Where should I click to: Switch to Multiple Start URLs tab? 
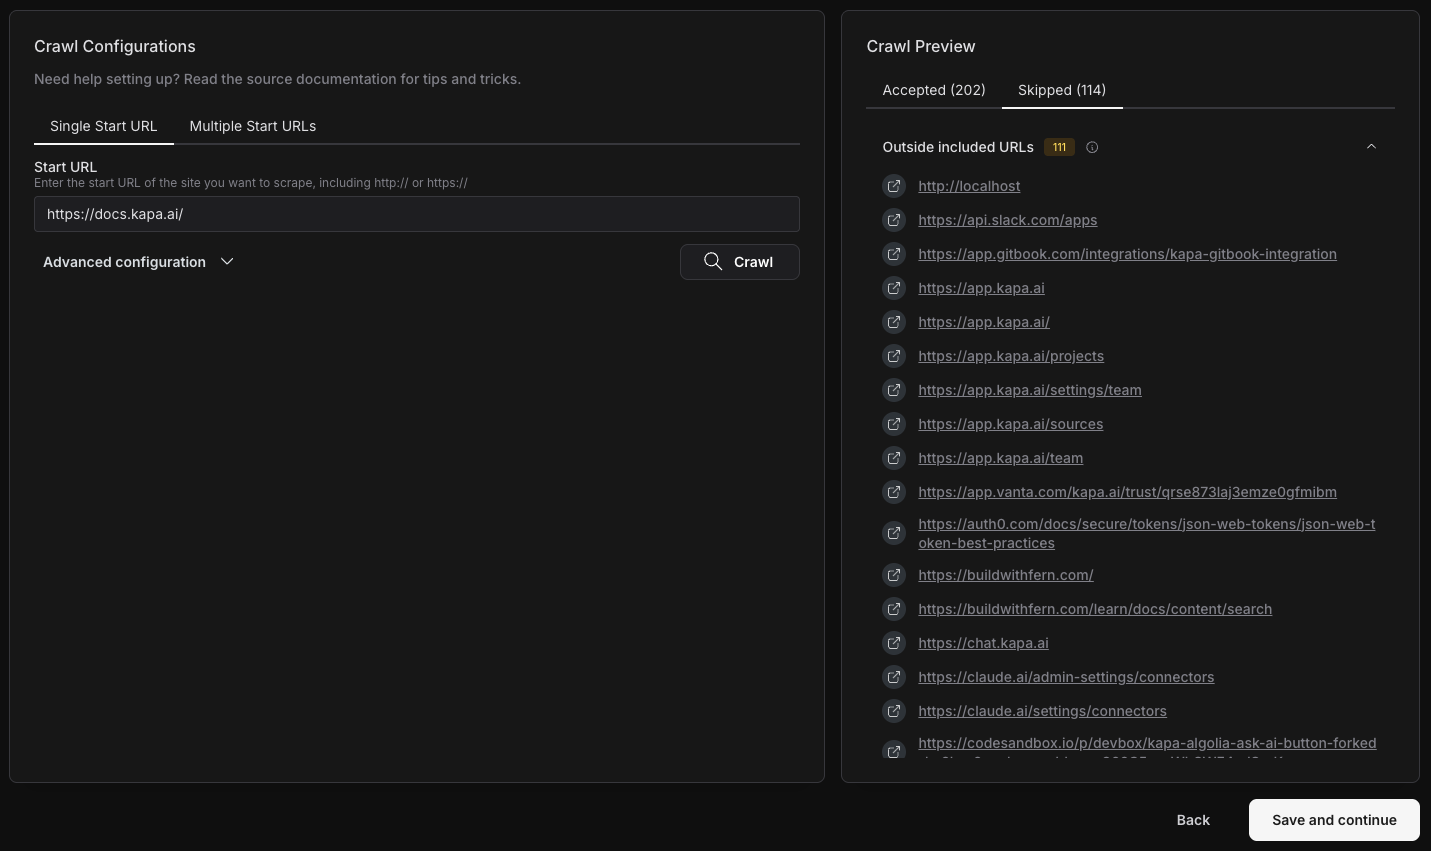pos(253,126)
